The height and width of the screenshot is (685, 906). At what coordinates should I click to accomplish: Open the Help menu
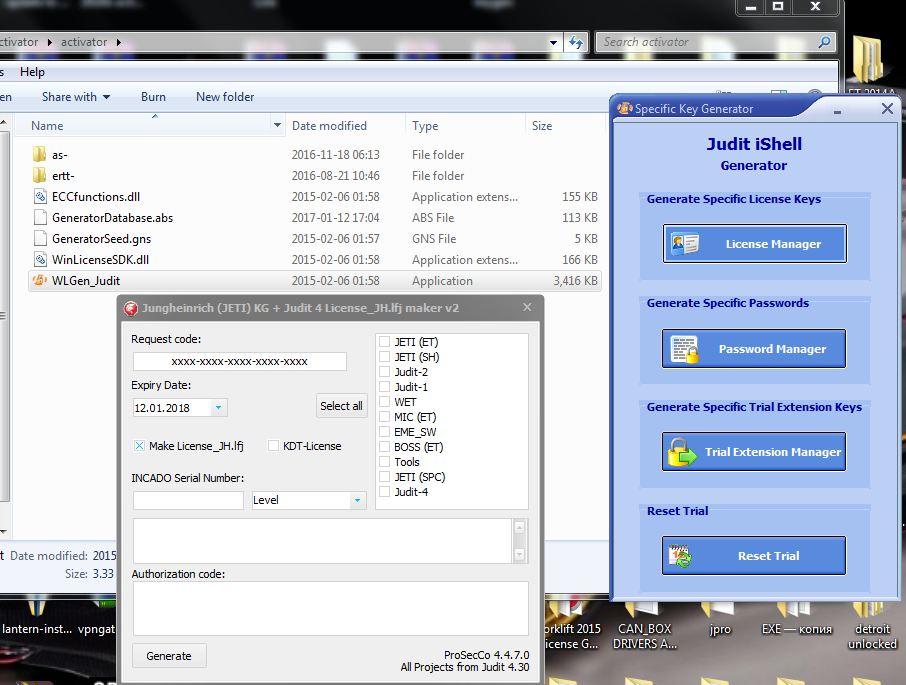pos(32,72)
